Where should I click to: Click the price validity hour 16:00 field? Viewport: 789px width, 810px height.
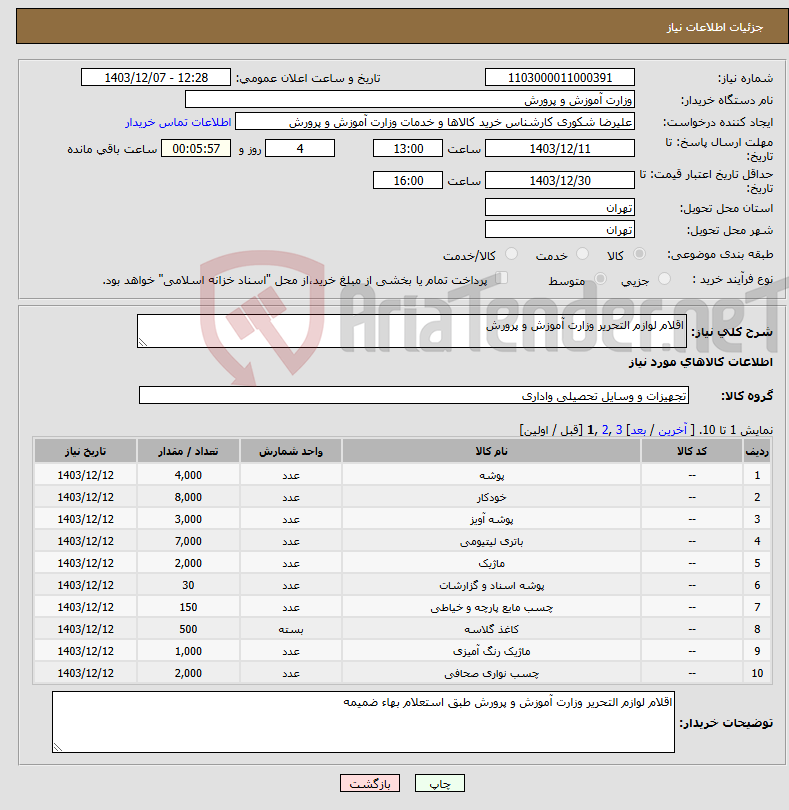click(408, 180)
